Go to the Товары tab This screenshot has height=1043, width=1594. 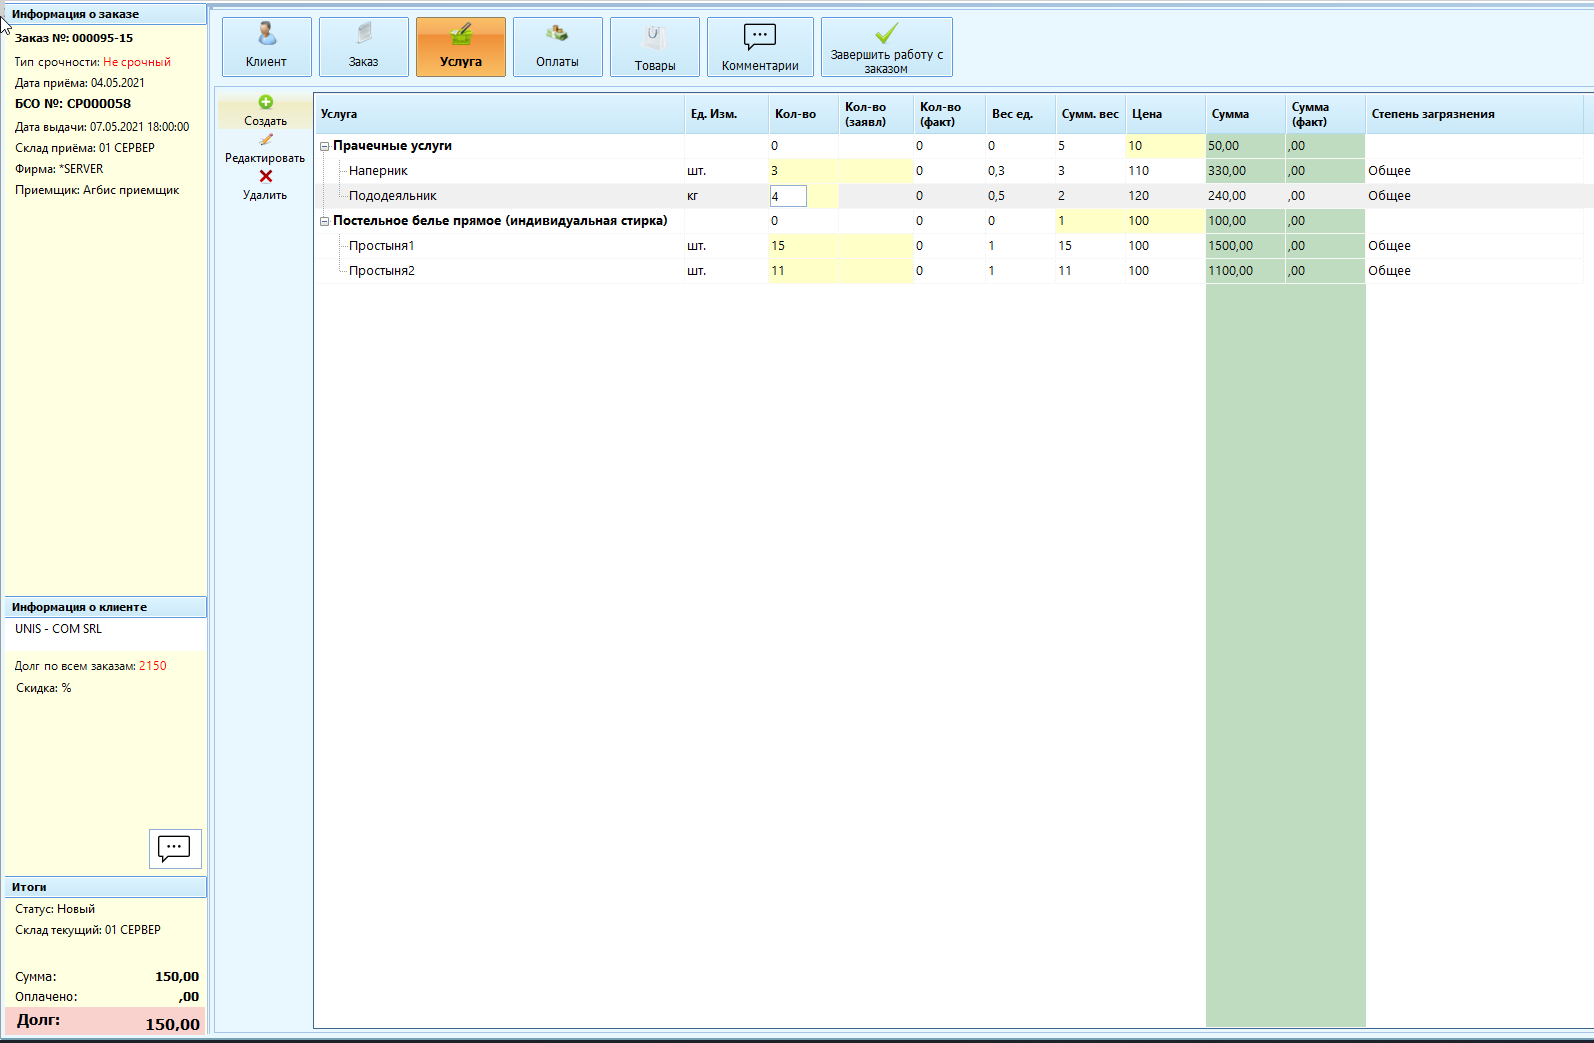tap(654, 47)
